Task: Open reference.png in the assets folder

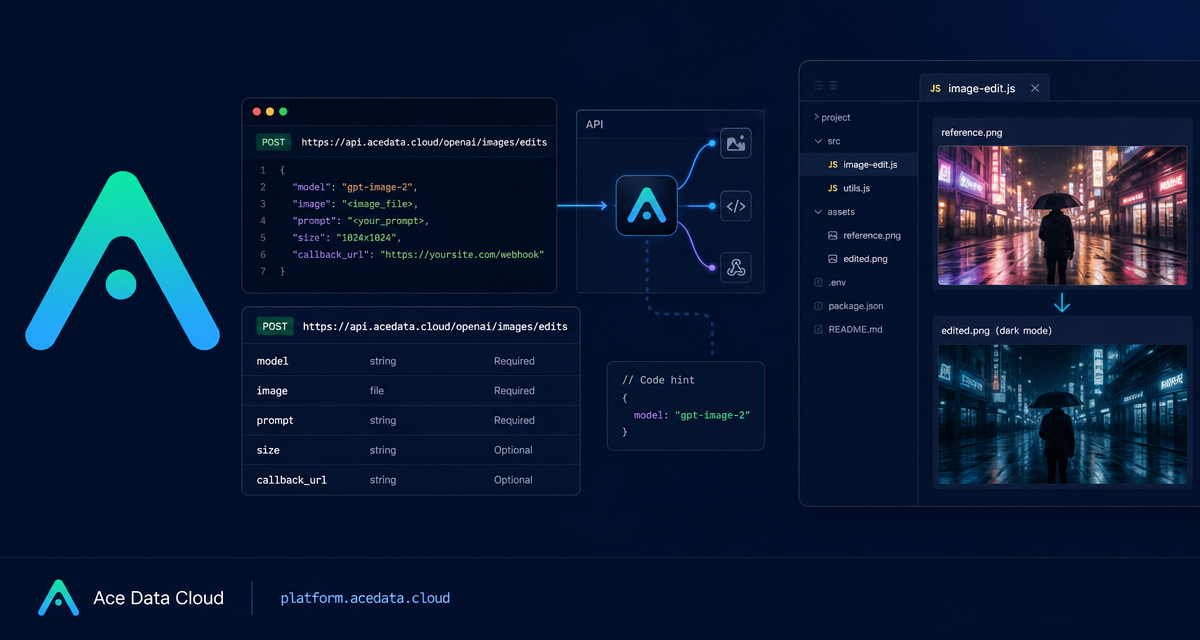Action: point(872,236)
